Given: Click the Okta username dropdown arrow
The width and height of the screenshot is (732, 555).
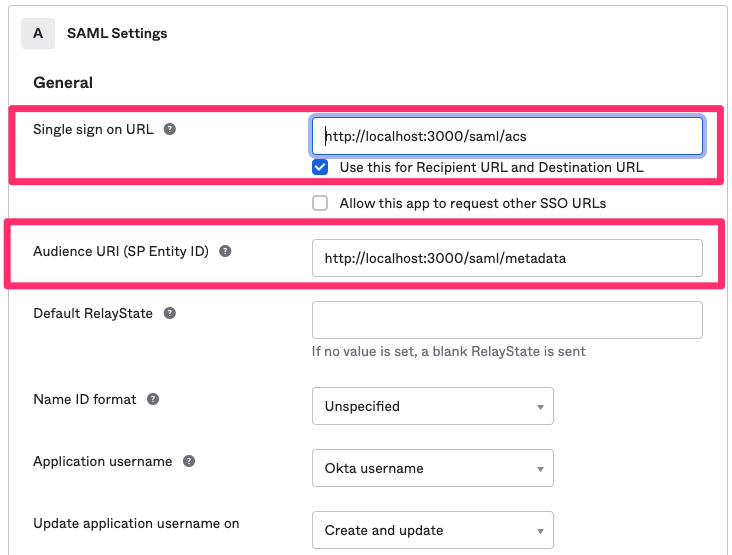Looking at the screenshot, I should (540, 469).
